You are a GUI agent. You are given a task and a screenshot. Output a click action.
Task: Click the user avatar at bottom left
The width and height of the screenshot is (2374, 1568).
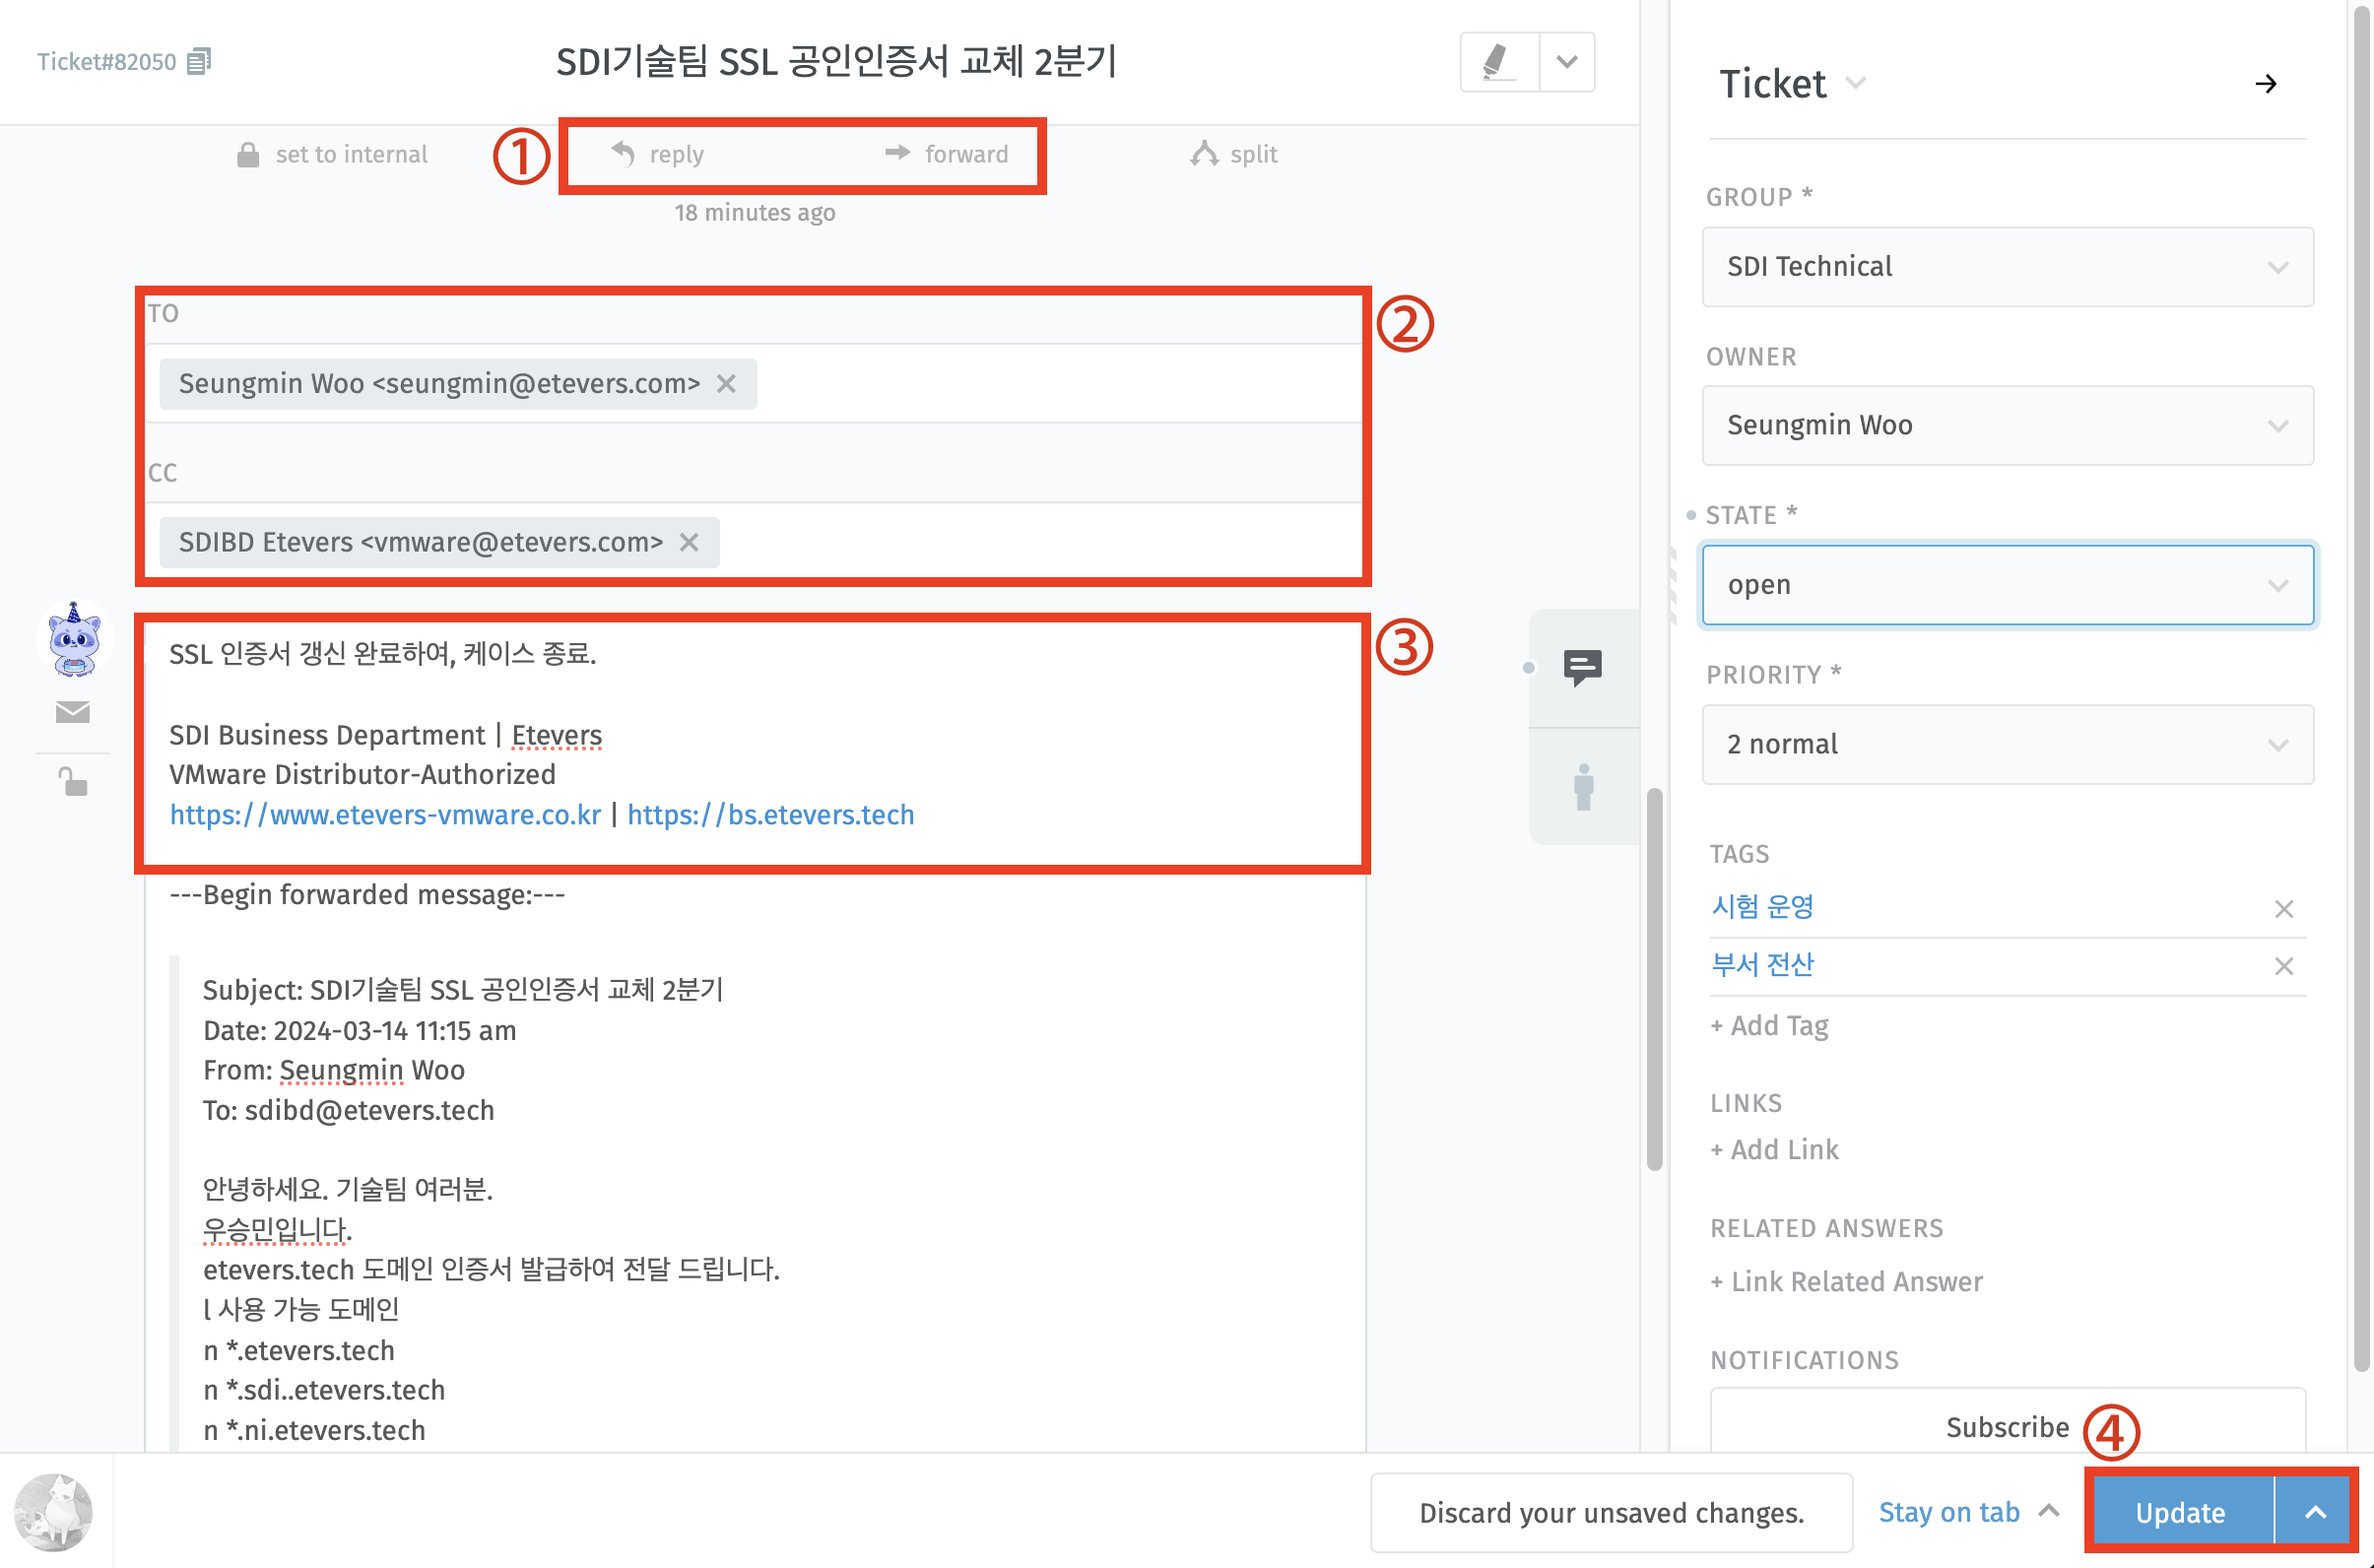click(x=53, y=1512)
